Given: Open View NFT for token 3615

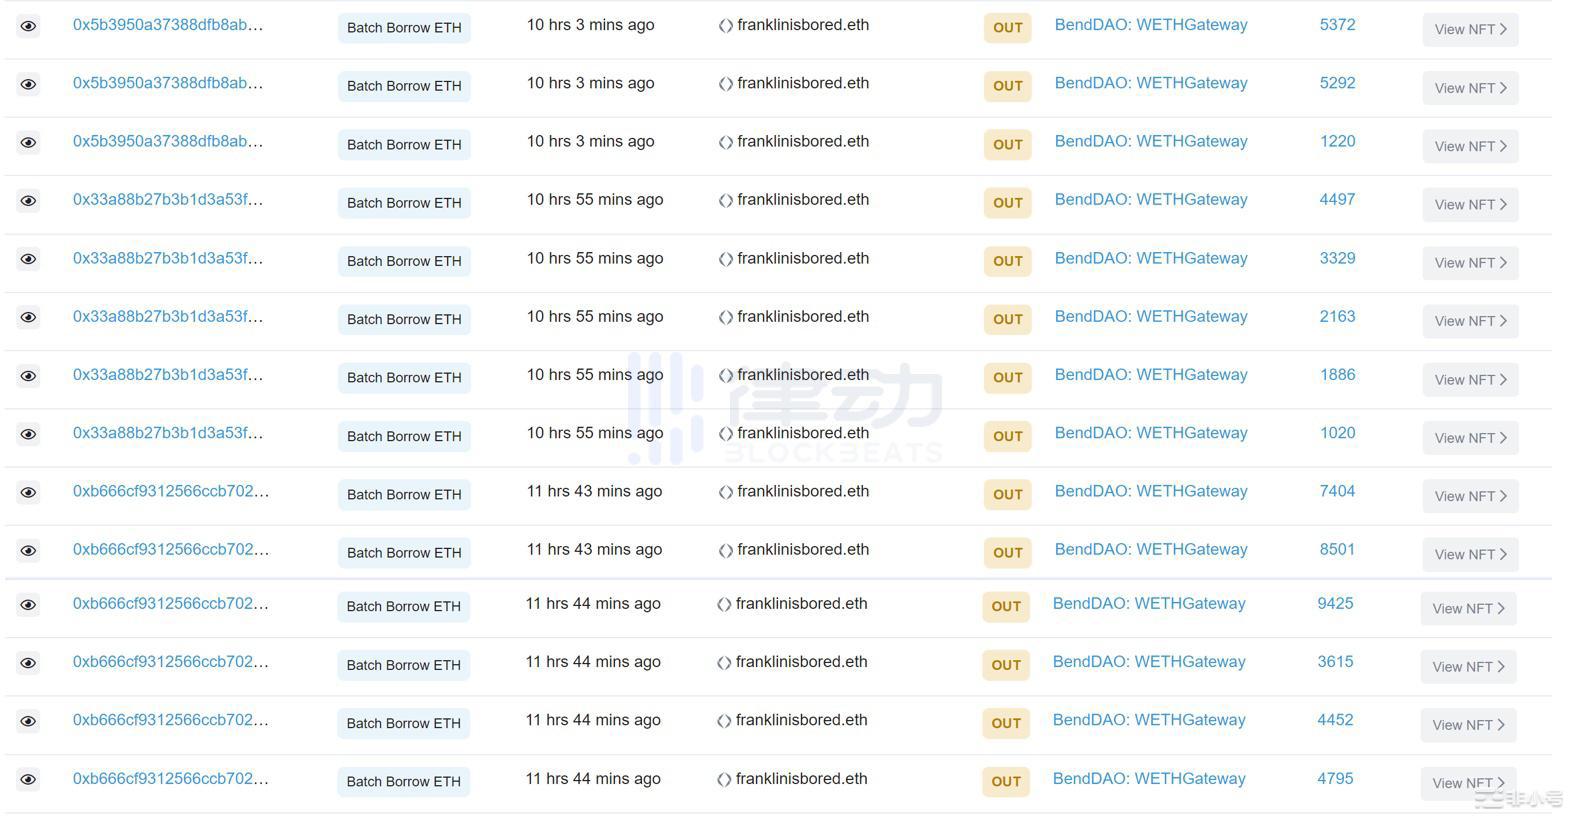Looking at the screenshot, I should (x=1468, y=667).
